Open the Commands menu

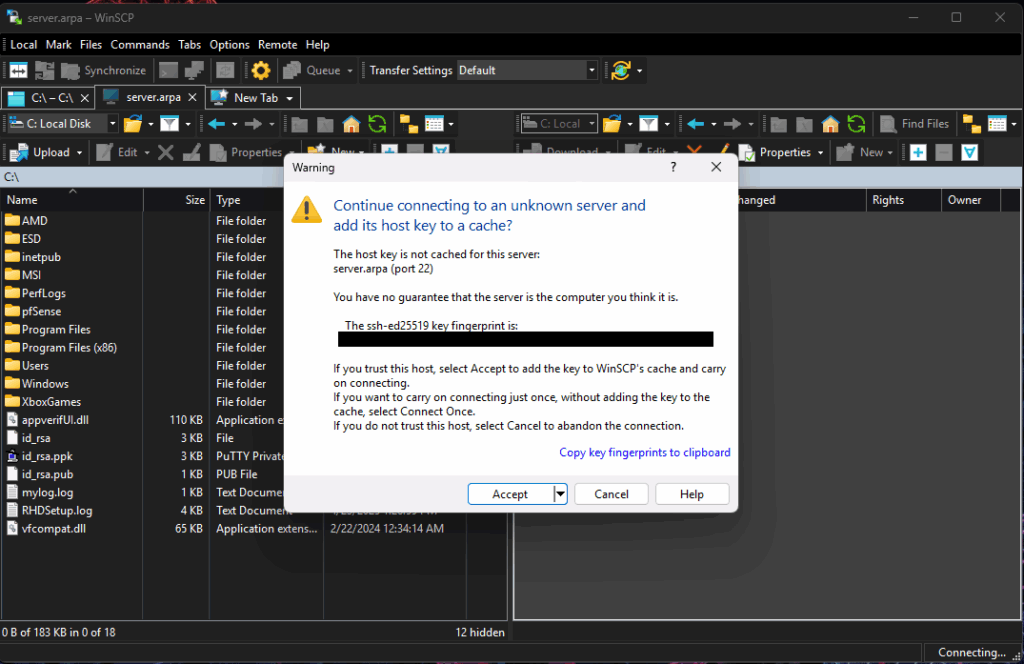click(x=140, y=44)
